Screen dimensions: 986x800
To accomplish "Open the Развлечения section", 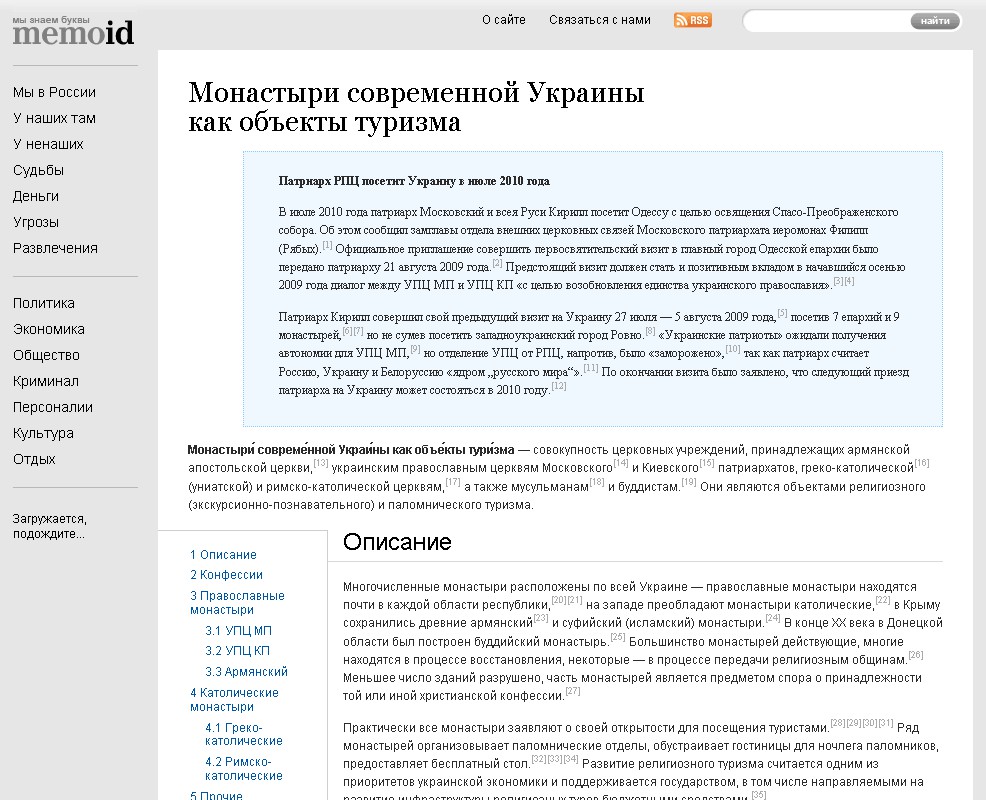I will (55, 248).
